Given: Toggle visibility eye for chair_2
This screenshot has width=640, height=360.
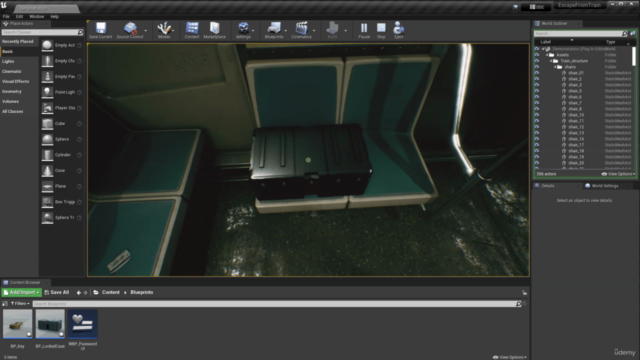Looking at the screenshot, I should click(537, 79).
